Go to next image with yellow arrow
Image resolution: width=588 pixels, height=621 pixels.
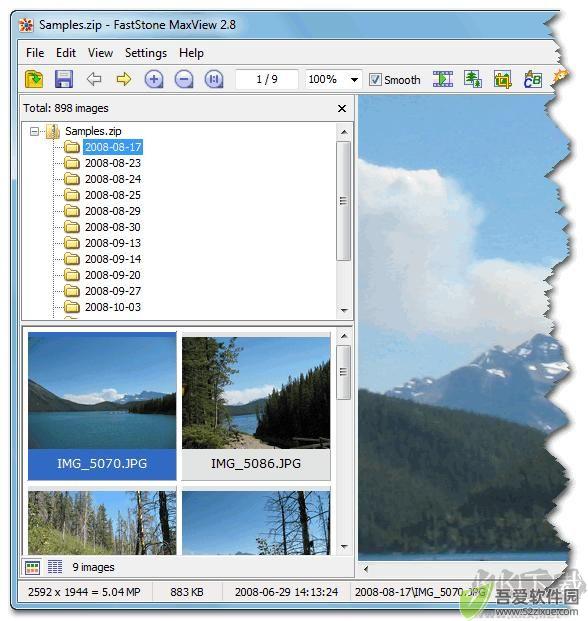pyautogui.click(x=124, y=79)
